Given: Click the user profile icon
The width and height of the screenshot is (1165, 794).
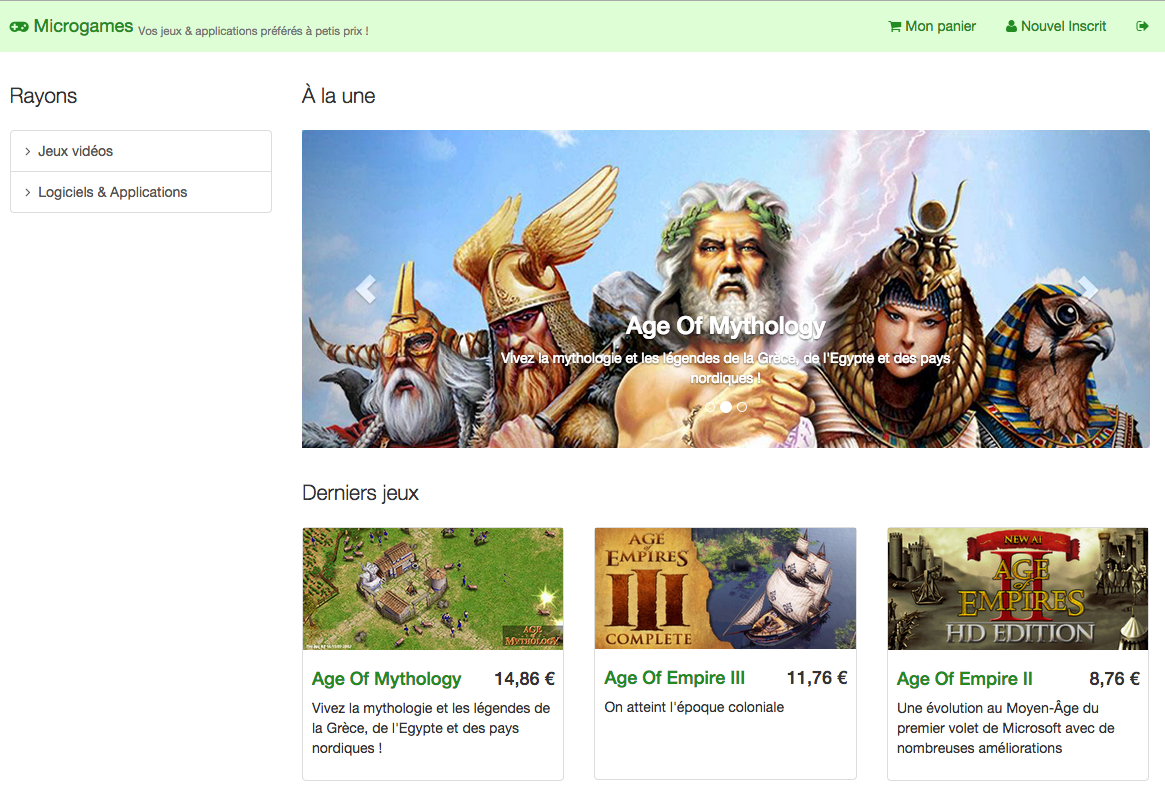Looking at the screenshot, I should 1011,27.
